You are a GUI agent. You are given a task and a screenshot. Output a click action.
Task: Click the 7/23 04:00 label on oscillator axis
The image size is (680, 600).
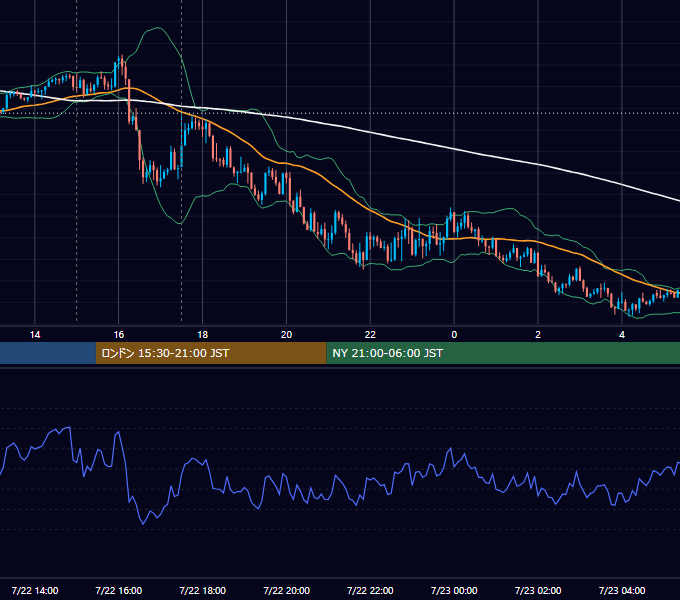click(622, 590)
